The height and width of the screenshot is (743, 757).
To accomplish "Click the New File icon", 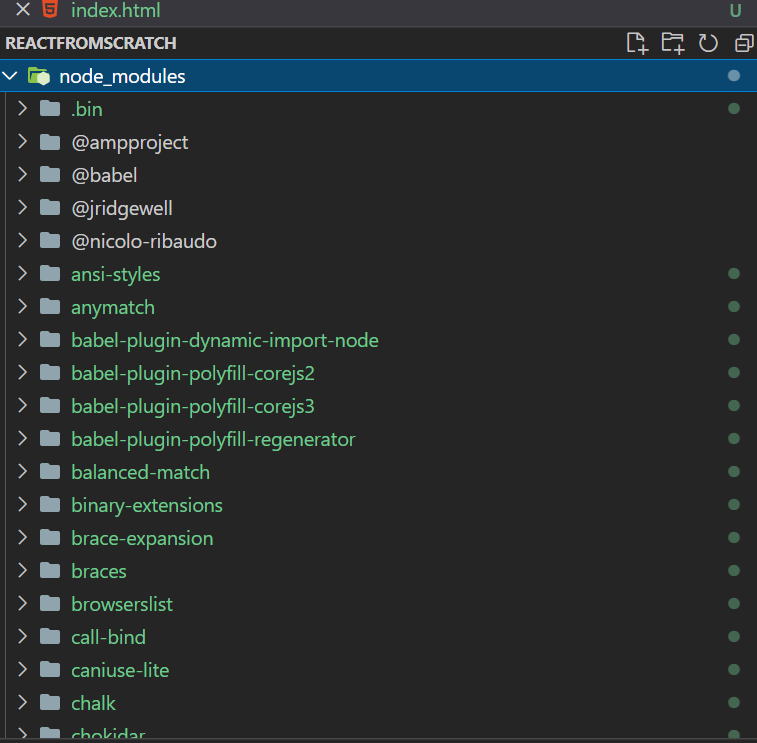I will click(637, 43).
